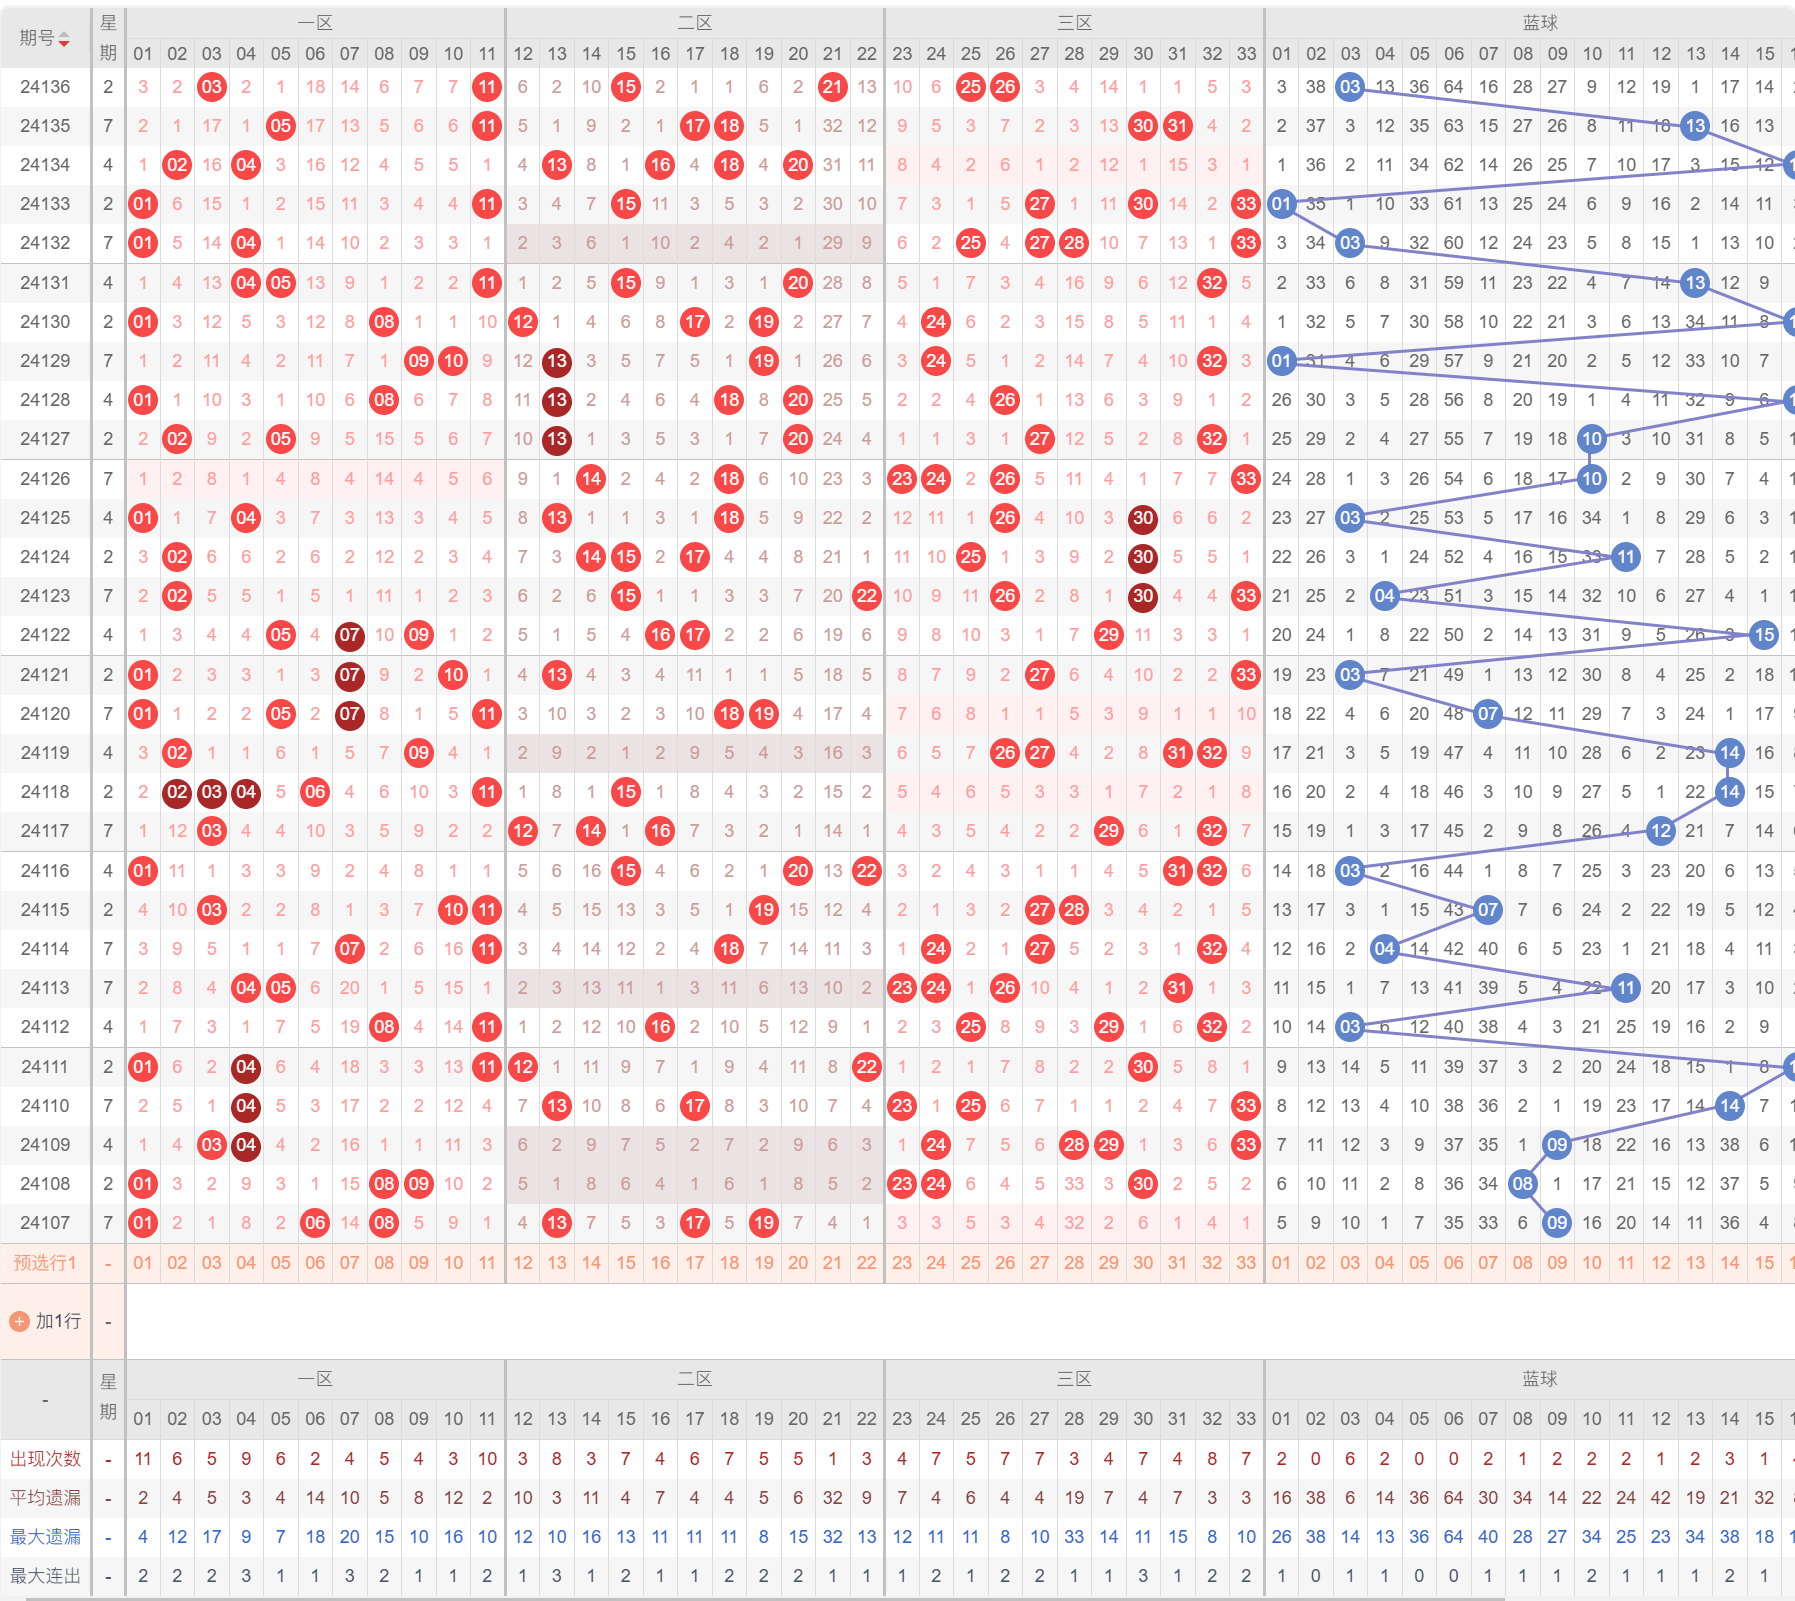The image size is (1795, 1601).
Task: Click blue ball 13 in row 24135
Action: [1695, 126]
